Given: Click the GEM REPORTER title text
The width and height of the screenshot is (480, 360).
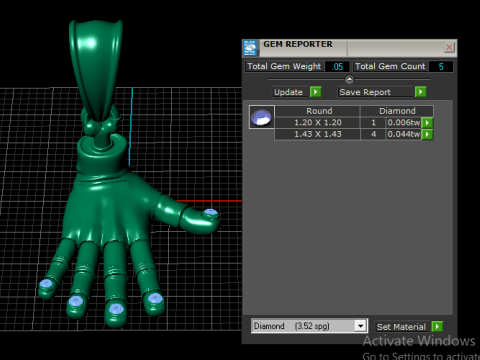Looking at the screenshot, I should pos(298,44).
